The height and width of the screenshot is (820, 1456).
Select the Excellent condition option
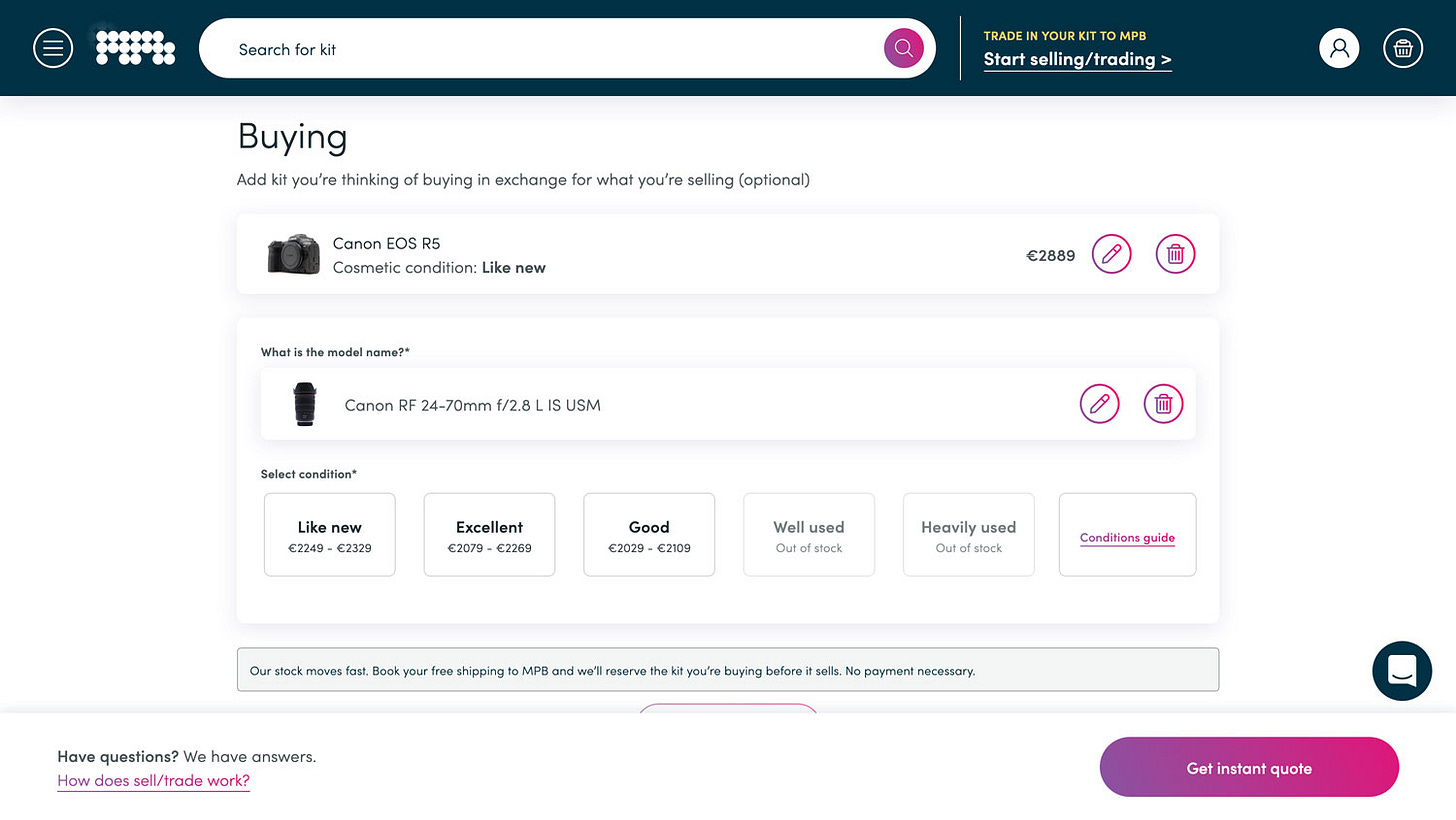coord(489,535)
